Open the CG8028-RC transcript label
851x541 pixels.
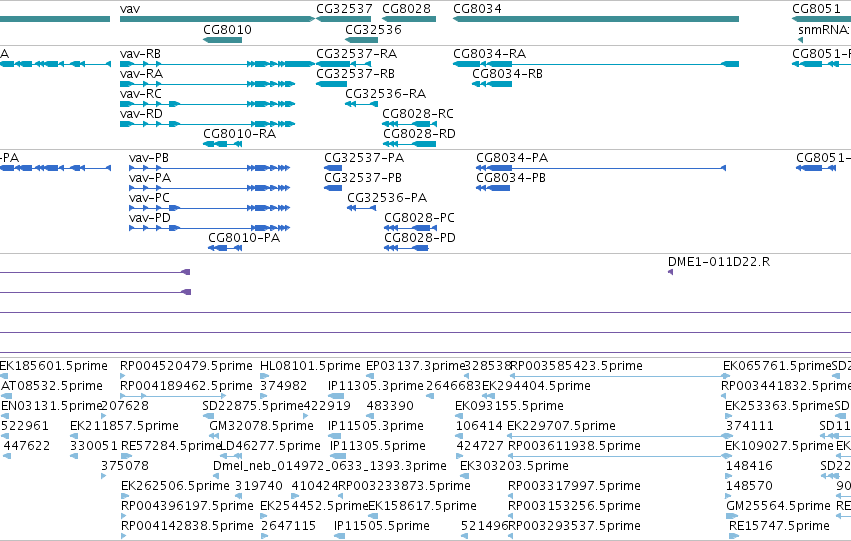(x=418, y=114)
